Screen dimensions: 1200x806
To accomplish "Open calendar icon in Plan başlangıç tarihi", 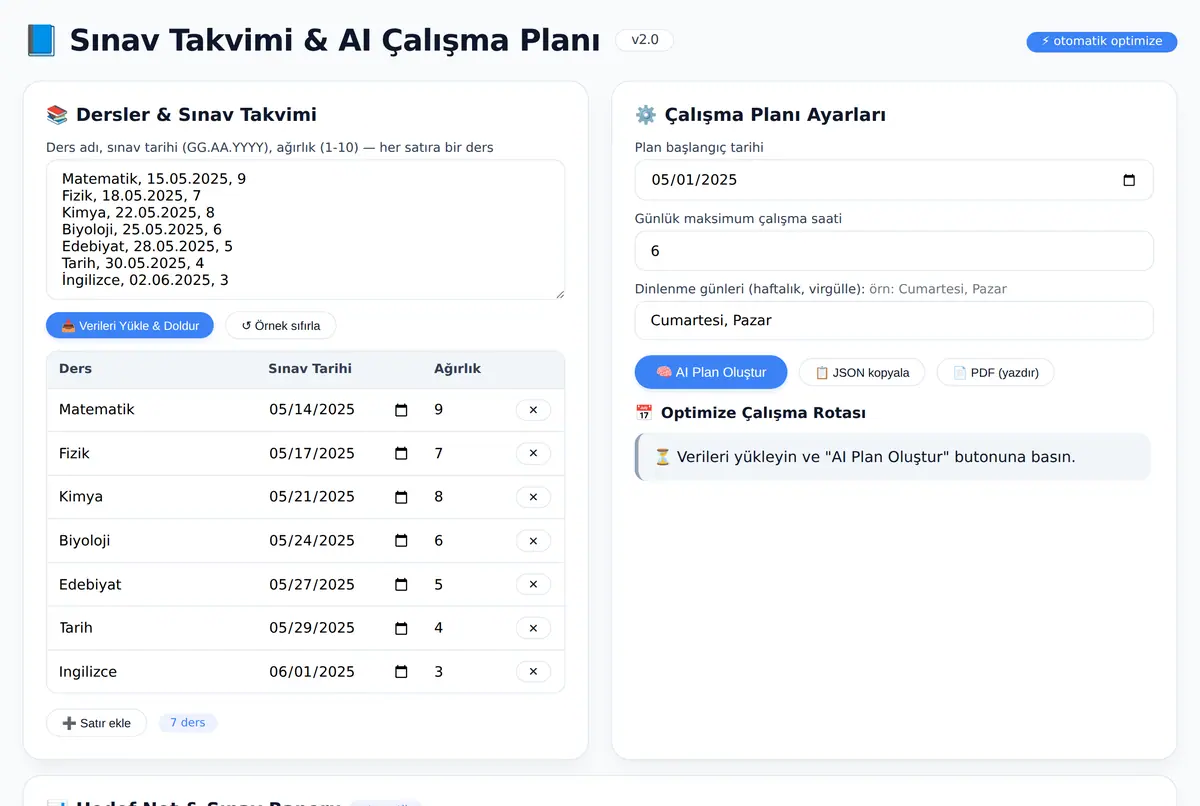I will point(1129,180).
